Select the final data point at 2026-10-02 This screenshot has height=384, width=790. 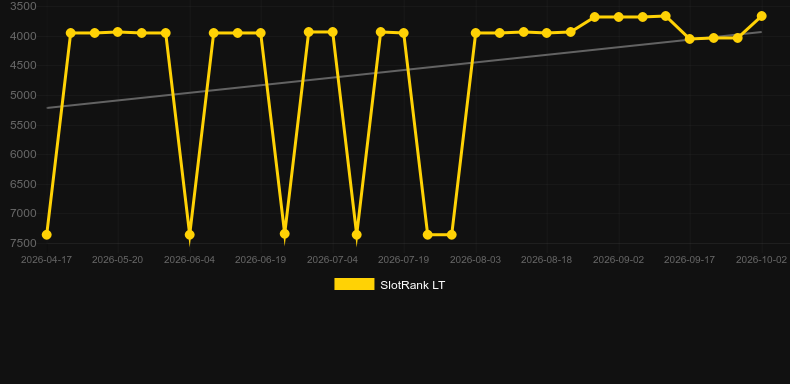[x=761, y=16]
